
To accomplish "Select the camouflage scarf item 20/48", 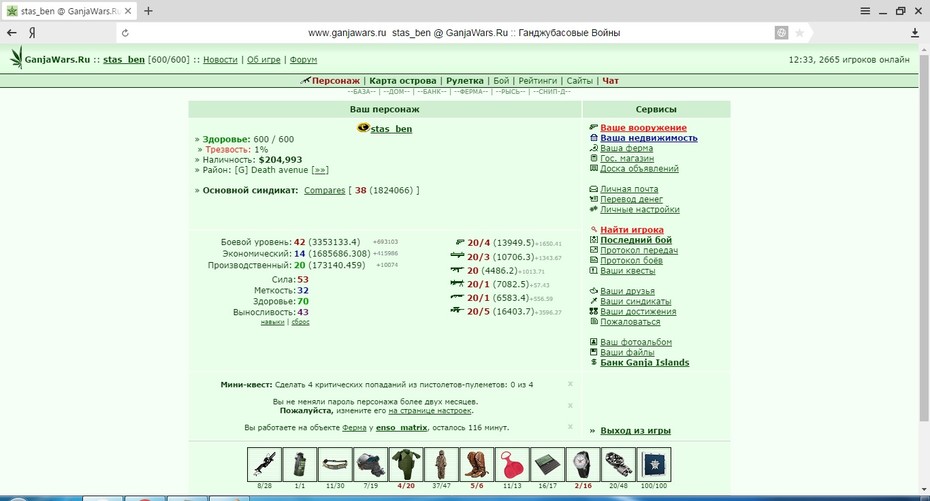I will pos(618,464).
